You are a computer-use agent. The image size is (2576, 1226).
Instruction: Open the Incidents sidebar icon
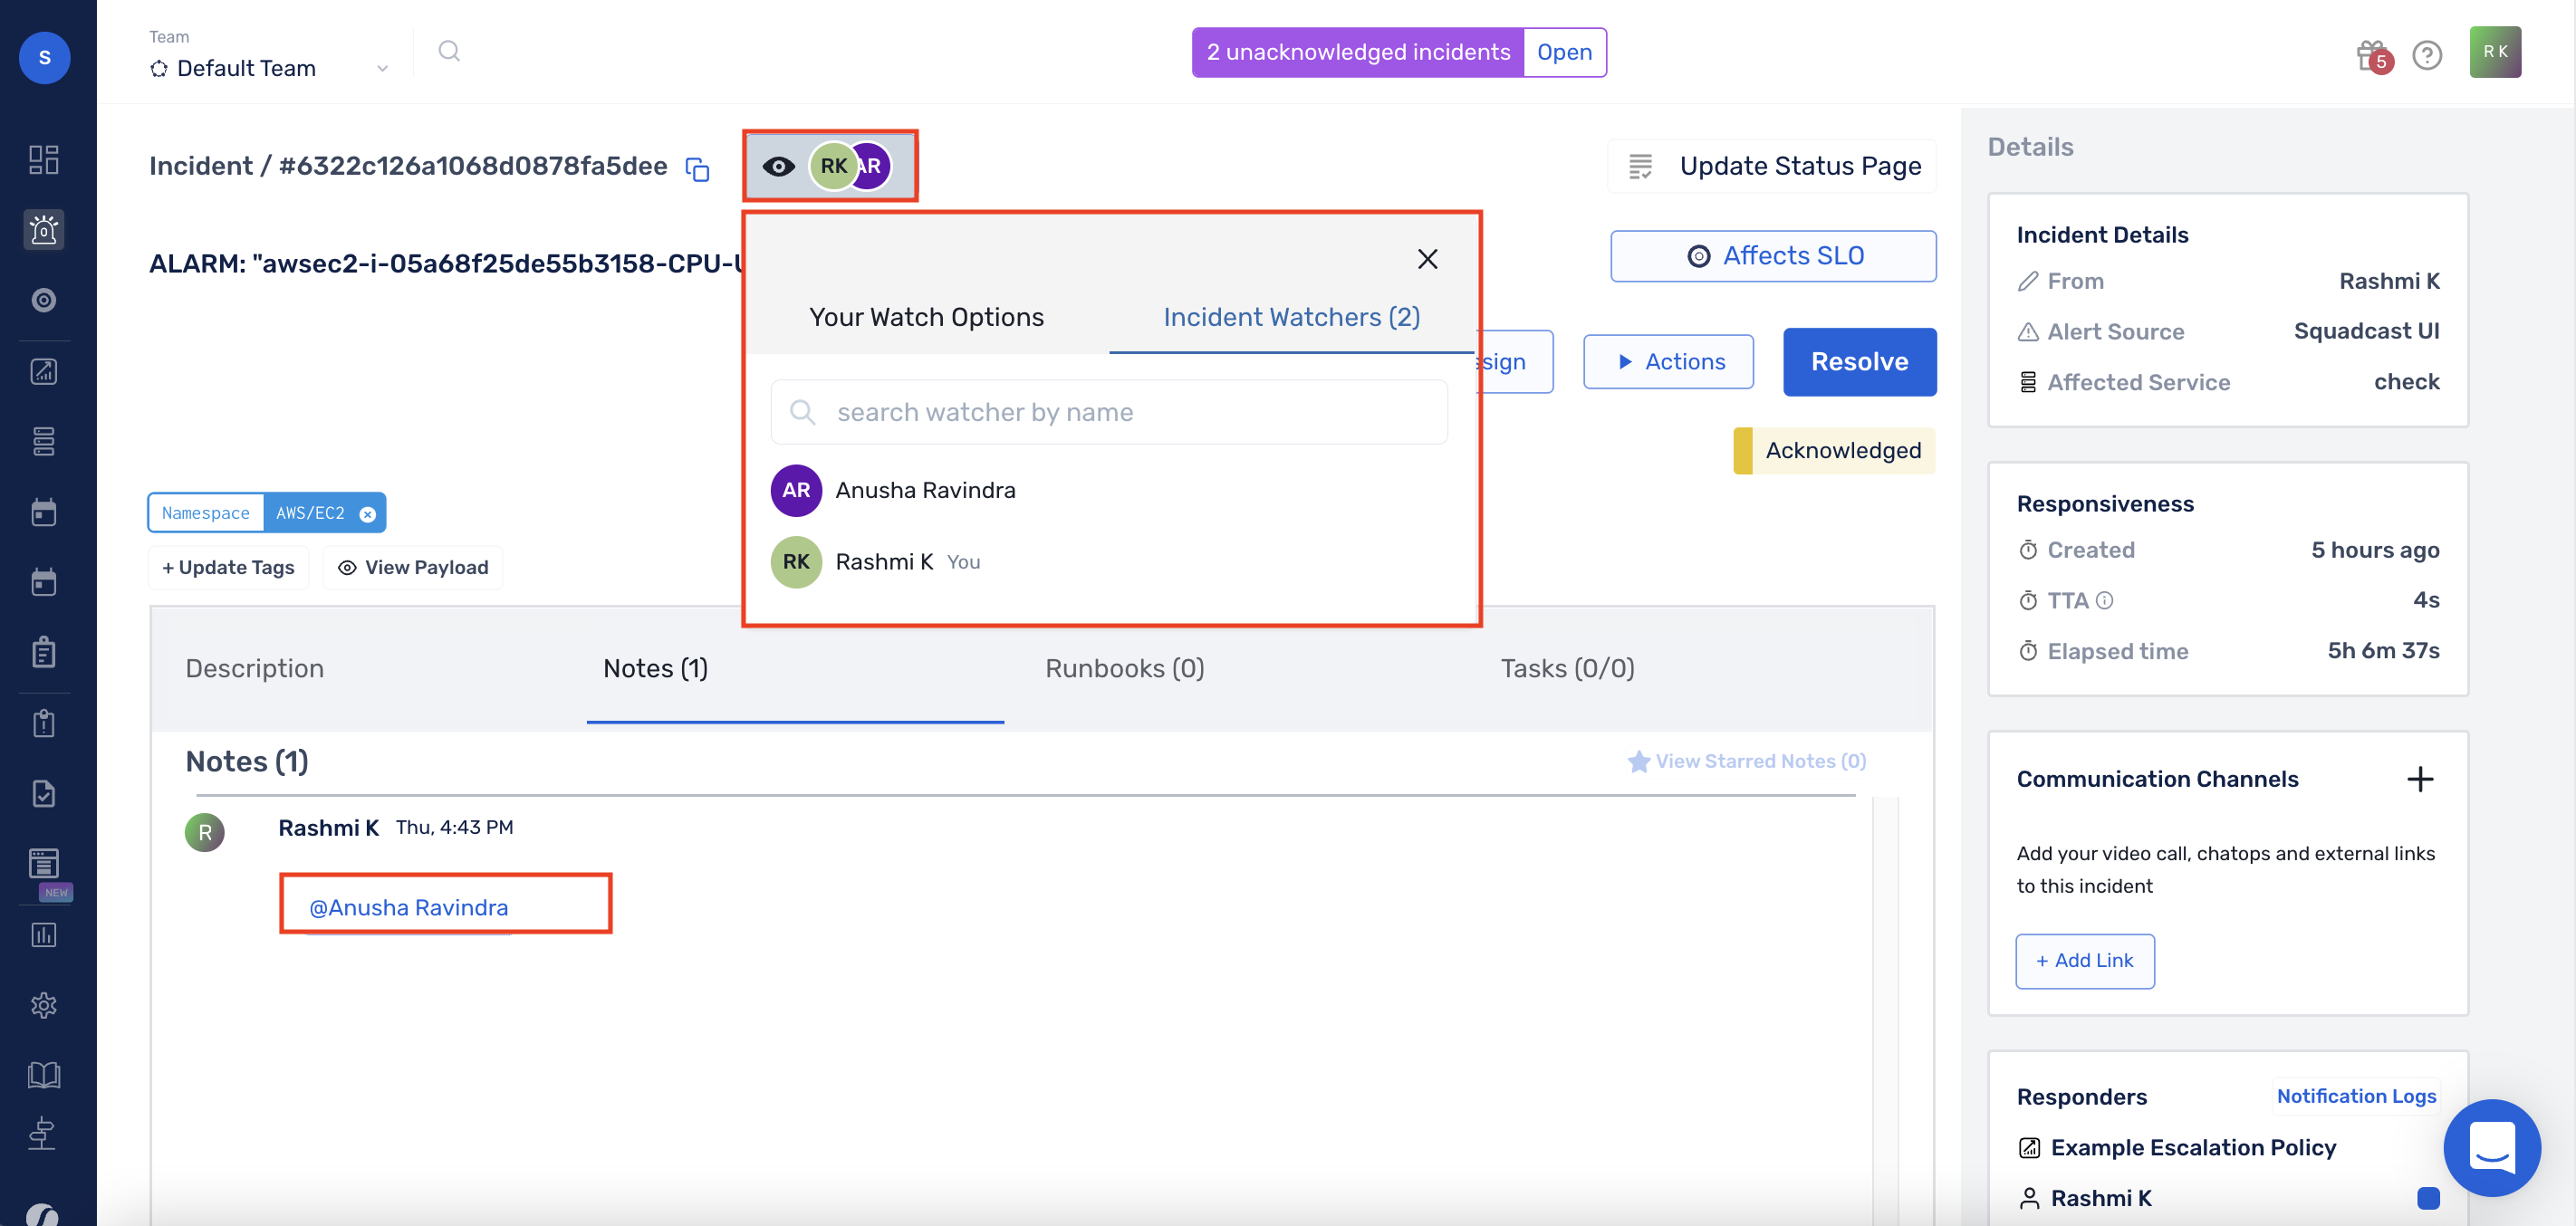[44, 229]
